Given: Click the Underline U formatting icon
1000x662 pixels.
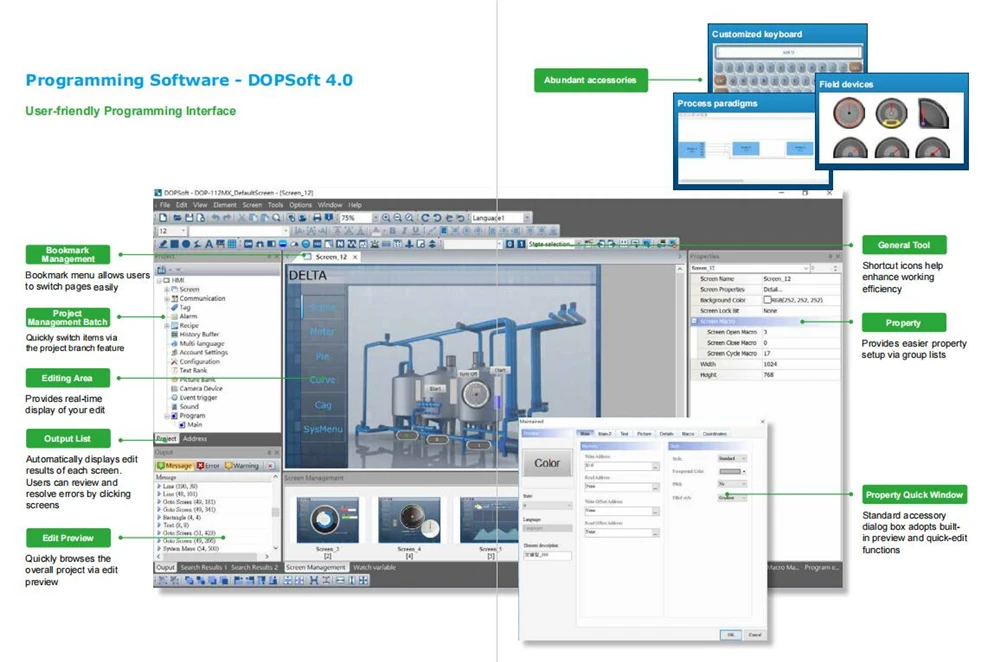Looking at the screenshot, I should (x=415, y=231).
